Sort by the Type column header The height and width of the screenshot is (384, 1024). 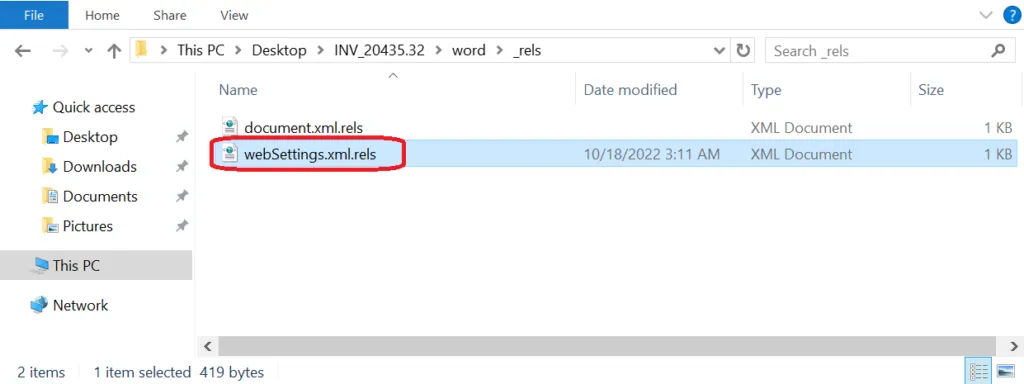[765, 90]
